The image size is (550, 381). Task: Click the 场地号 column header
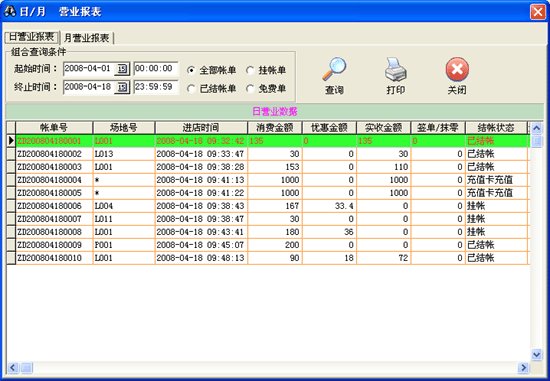124,128
